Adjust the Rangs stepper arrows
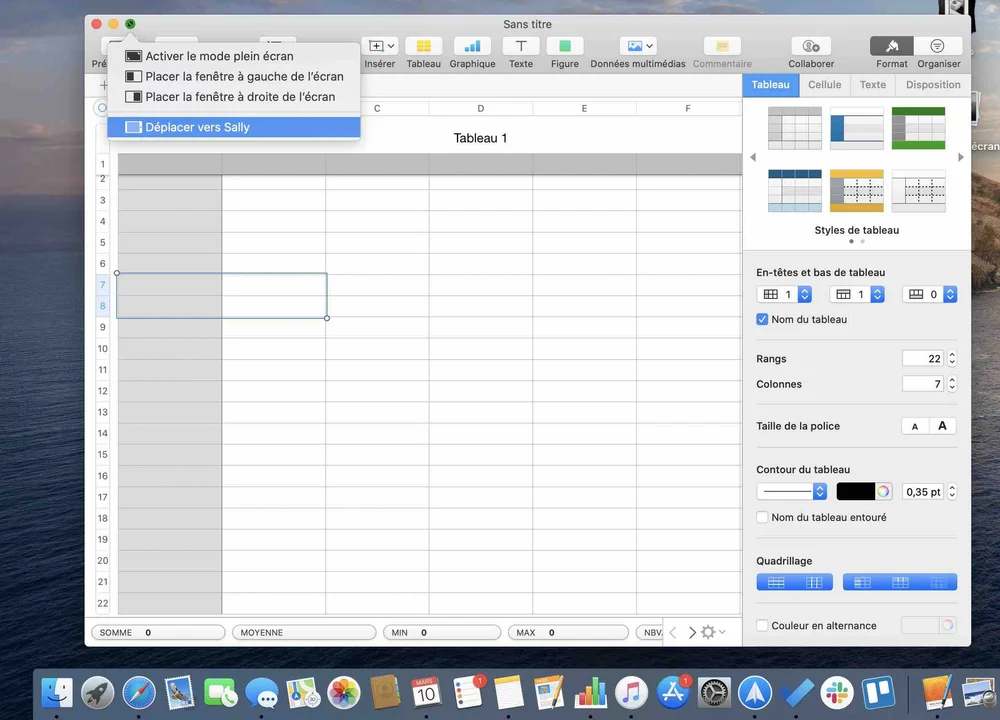 point(952,358)
